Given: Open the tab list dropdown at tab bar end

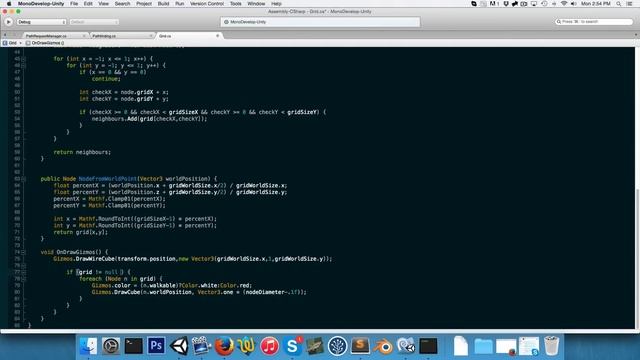Looking at the screenshot, I should (x=636, y=36).
